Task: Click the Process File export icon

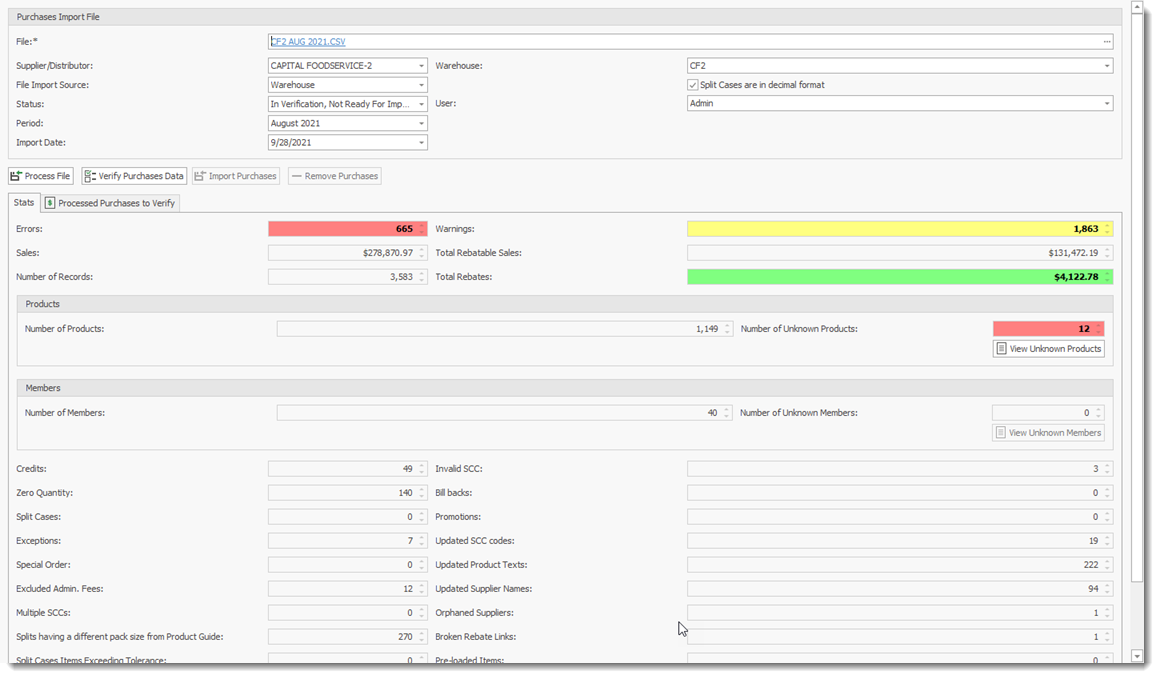Action: (15, 175)
